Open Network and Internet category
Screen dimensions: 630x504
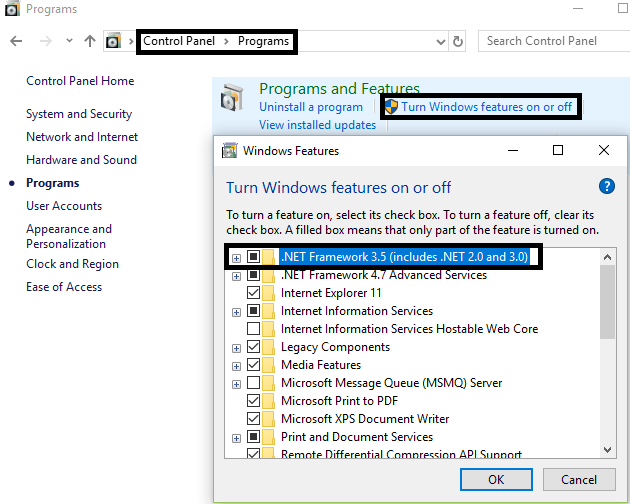[x=82, y=137]
